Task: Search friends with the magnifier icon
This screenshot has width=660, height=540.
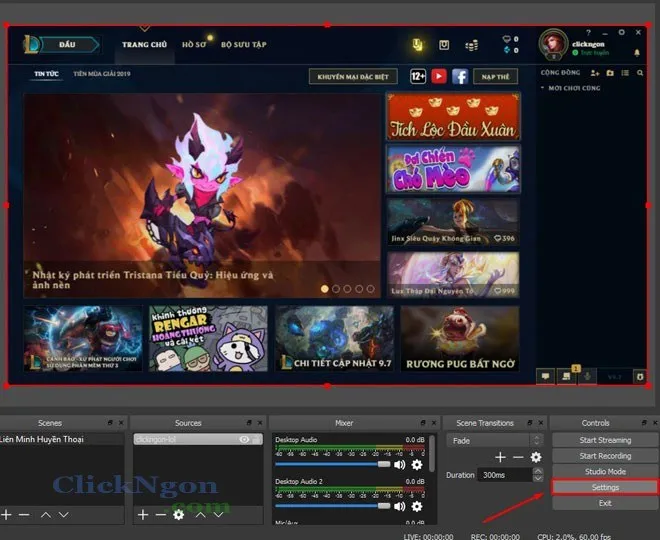Action: click(640, 73)
